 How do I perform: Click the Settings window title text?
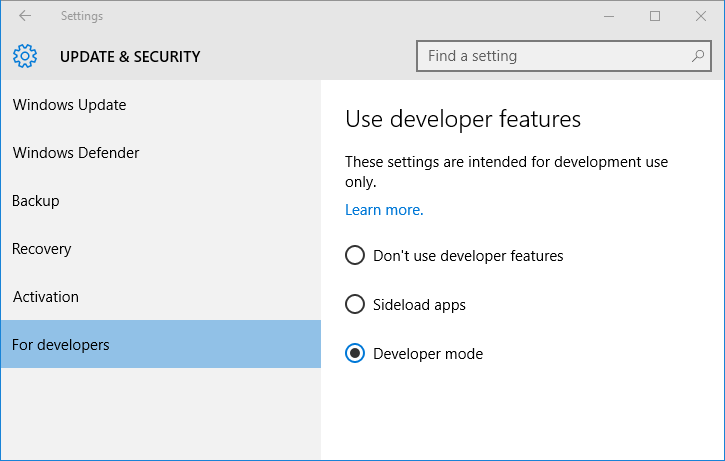(x=82, y=16)
